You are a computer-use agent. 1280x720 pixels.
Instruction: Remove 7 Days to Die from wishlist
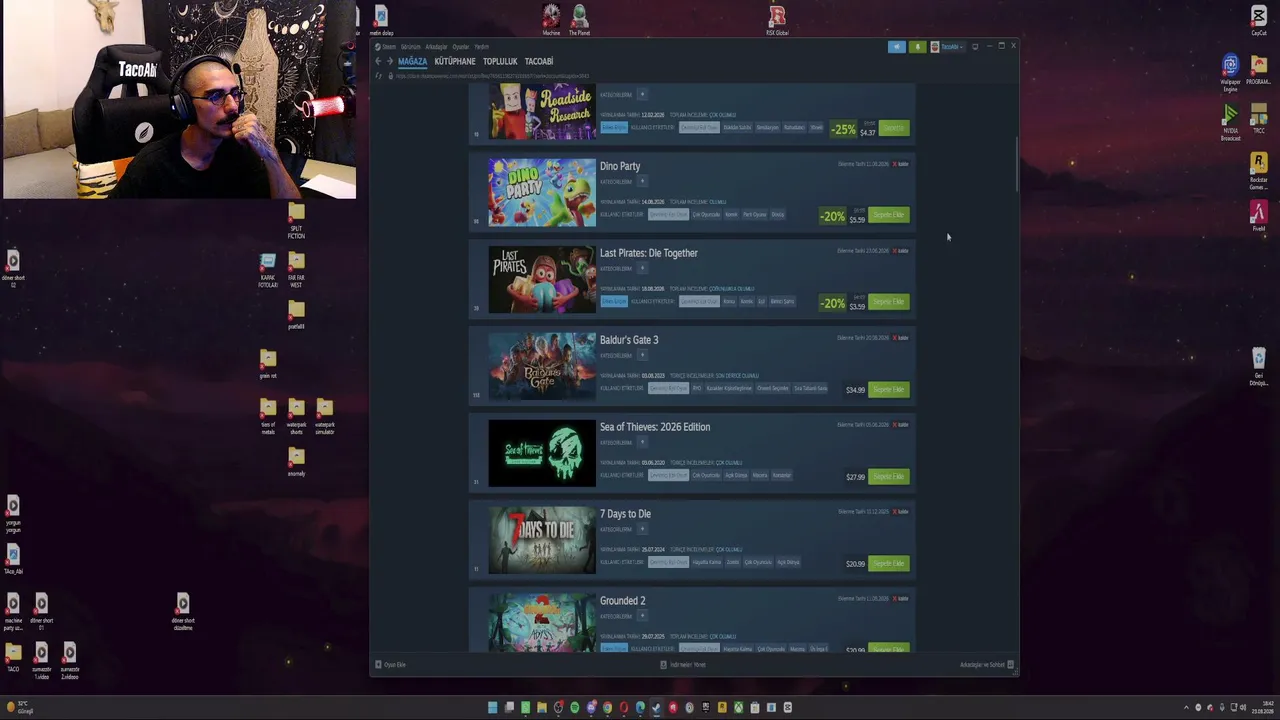[x=901, y=512]
